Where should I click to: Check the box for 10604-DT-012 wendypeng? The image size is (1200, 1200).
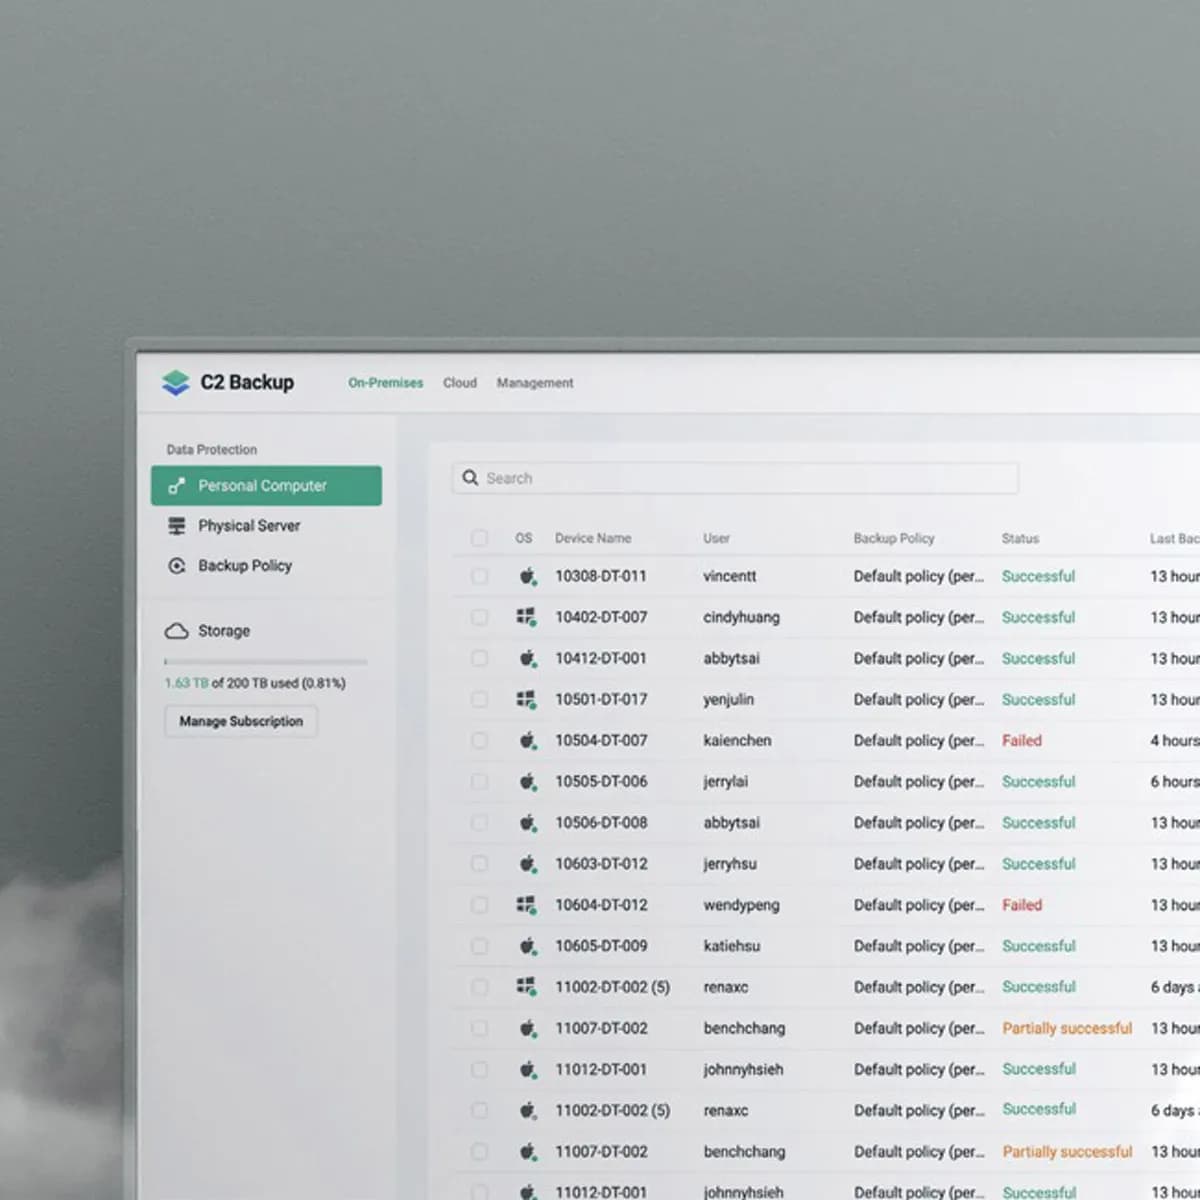(480, 905)
